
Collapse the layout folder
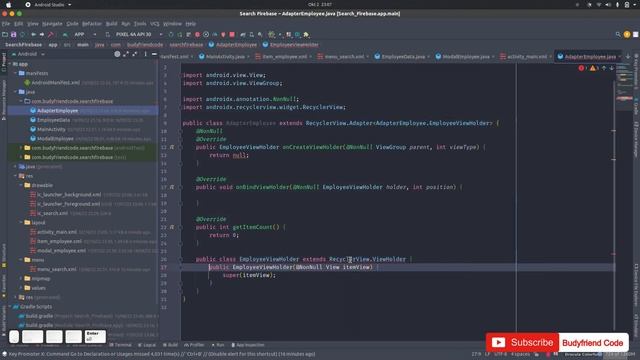coord(21,222)
